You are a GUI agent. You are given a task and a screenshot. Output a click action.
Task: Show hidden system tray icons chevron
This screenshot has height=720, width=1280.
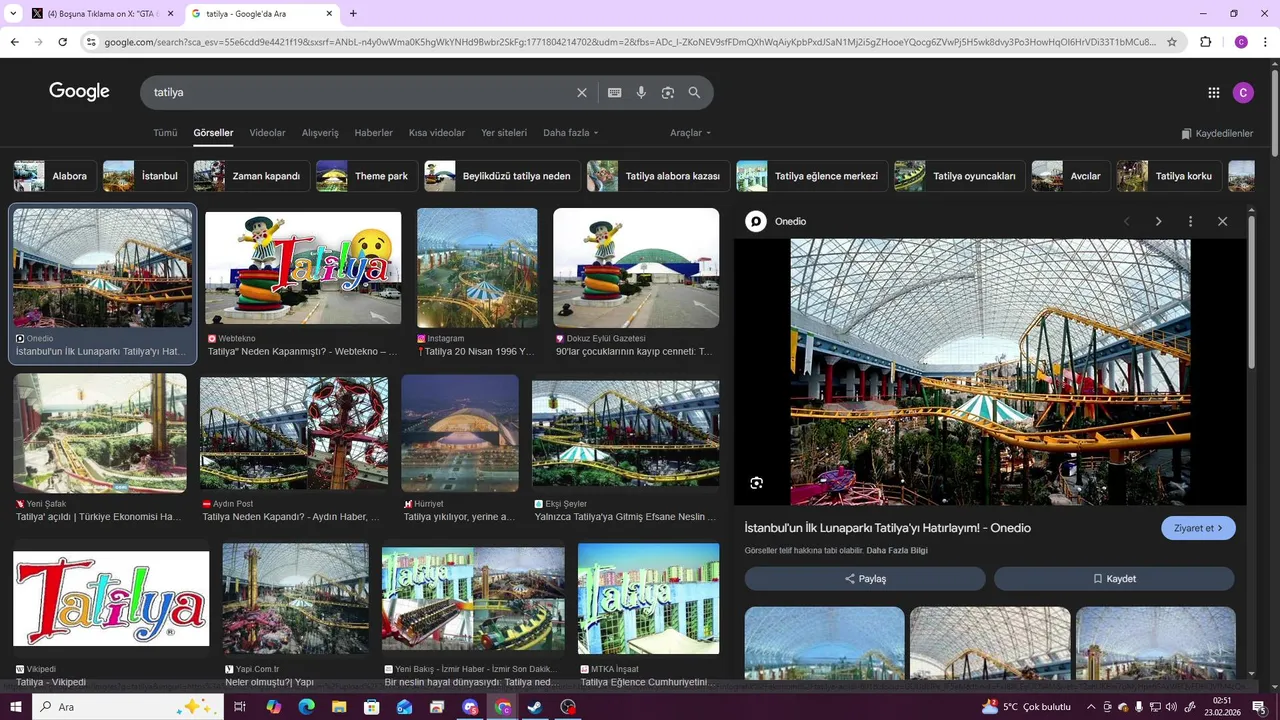[x=1091, y=707]
